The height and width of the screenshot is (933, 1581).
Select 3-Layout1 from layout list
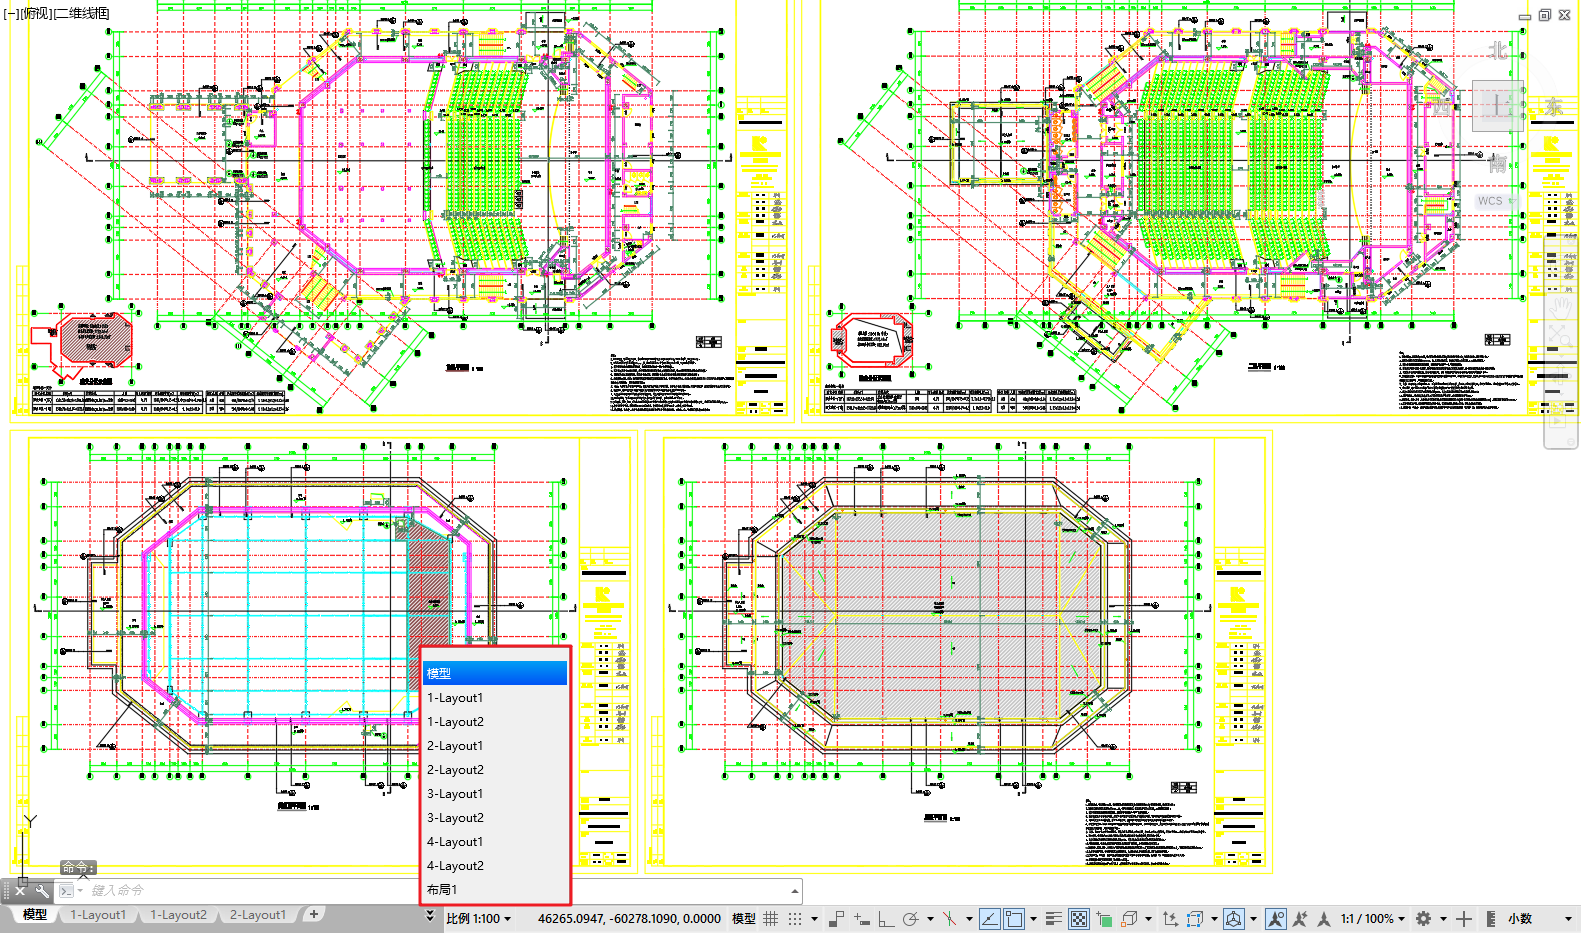tap(455, 794)
